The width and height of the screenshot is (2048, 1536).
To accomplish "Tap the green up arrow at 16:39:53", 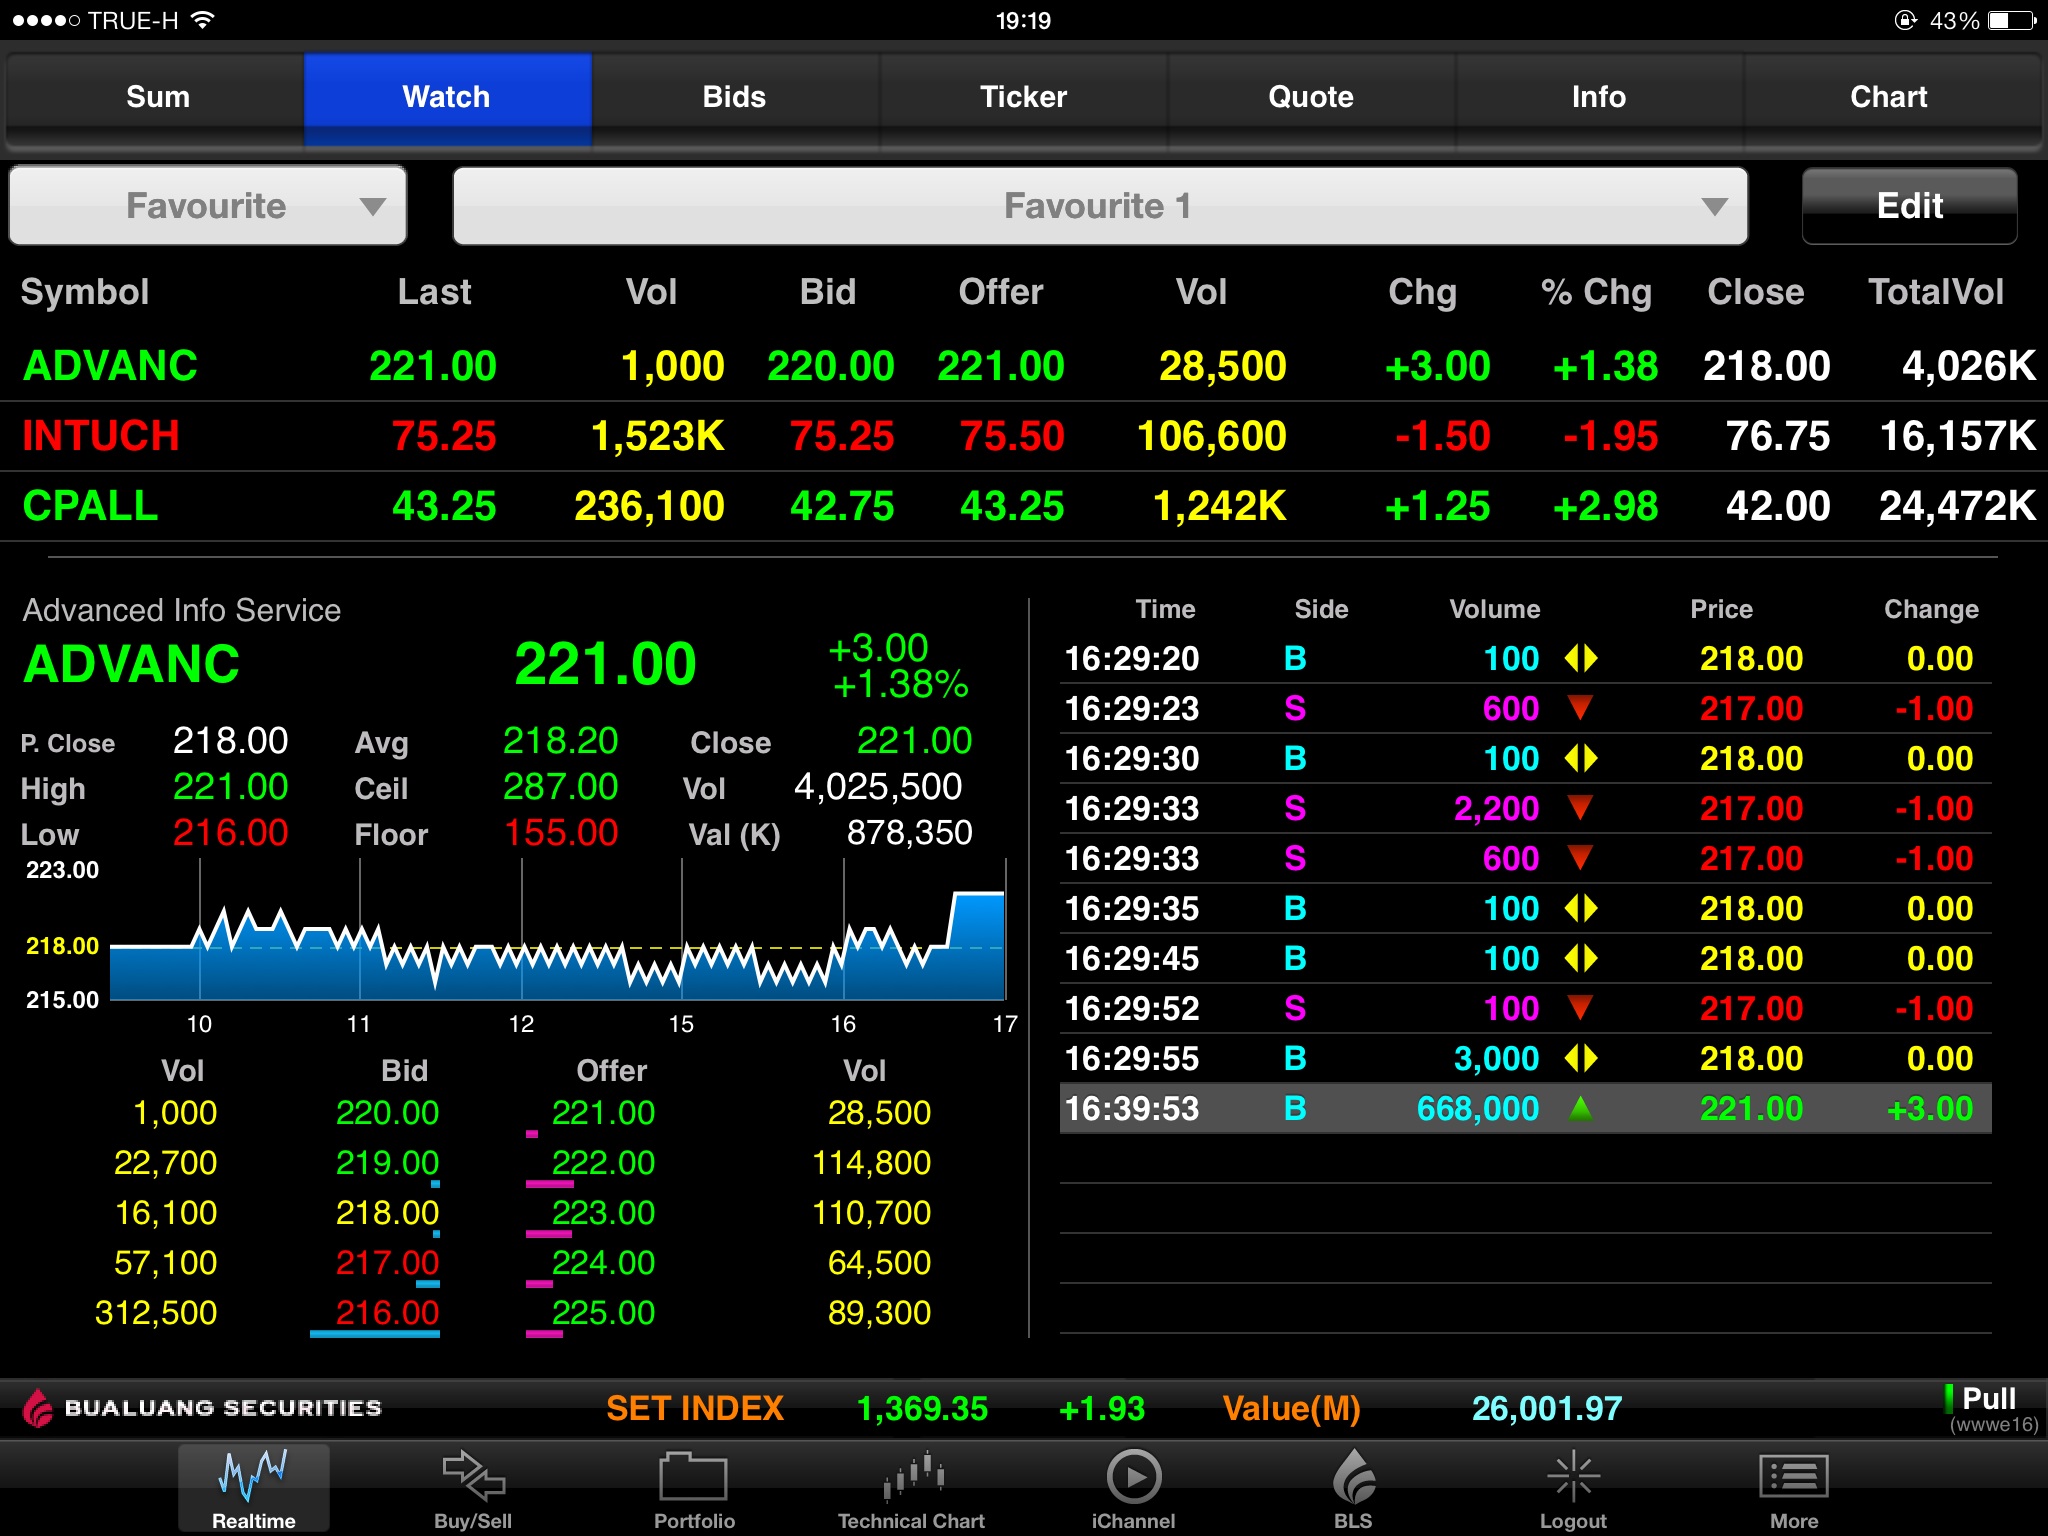I will (1580, 1107).
